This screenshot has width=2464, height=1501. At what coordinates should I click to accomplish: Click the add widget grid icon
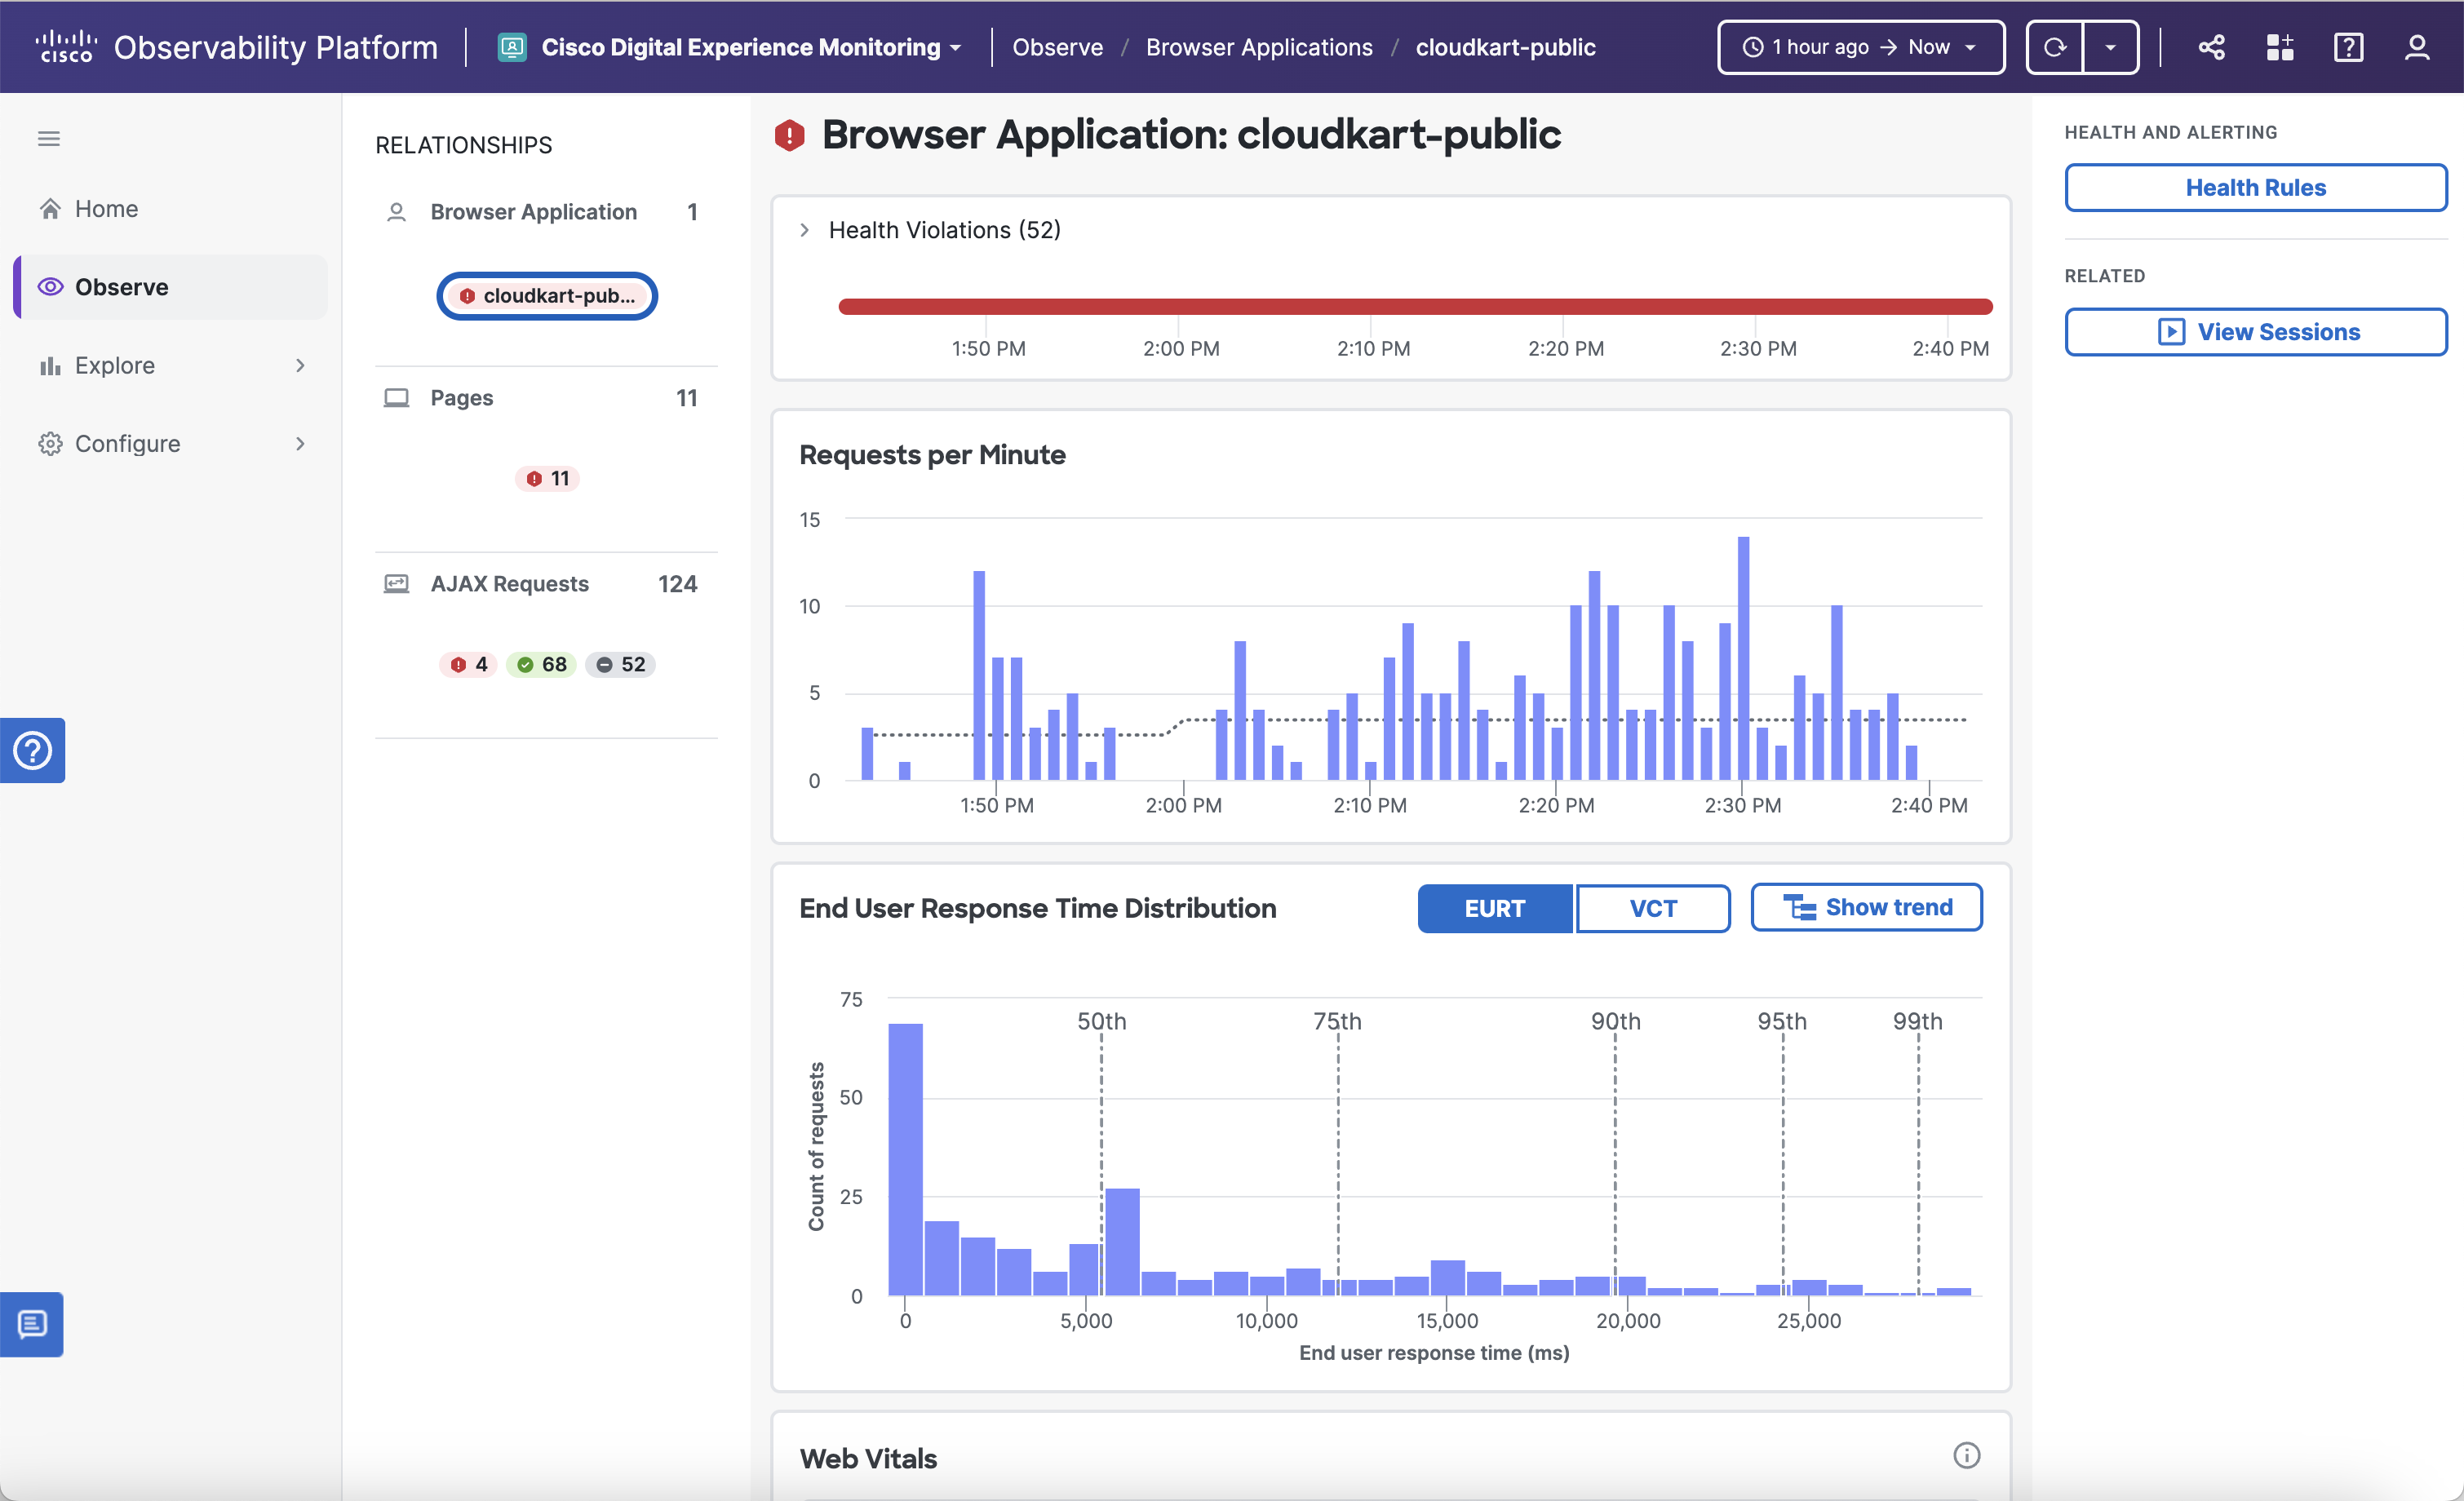2280,46
